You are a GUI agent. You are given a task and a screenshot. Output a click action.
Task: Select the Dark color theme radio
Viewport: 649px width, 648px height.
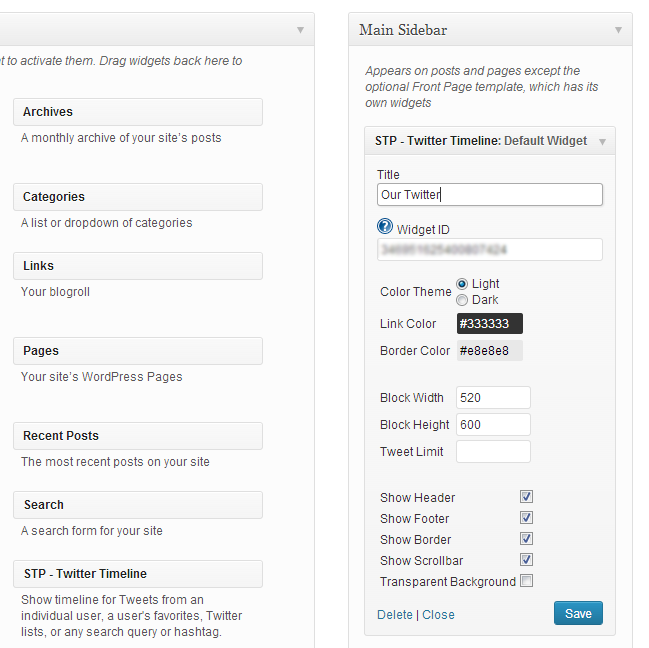tap(462, 300)
